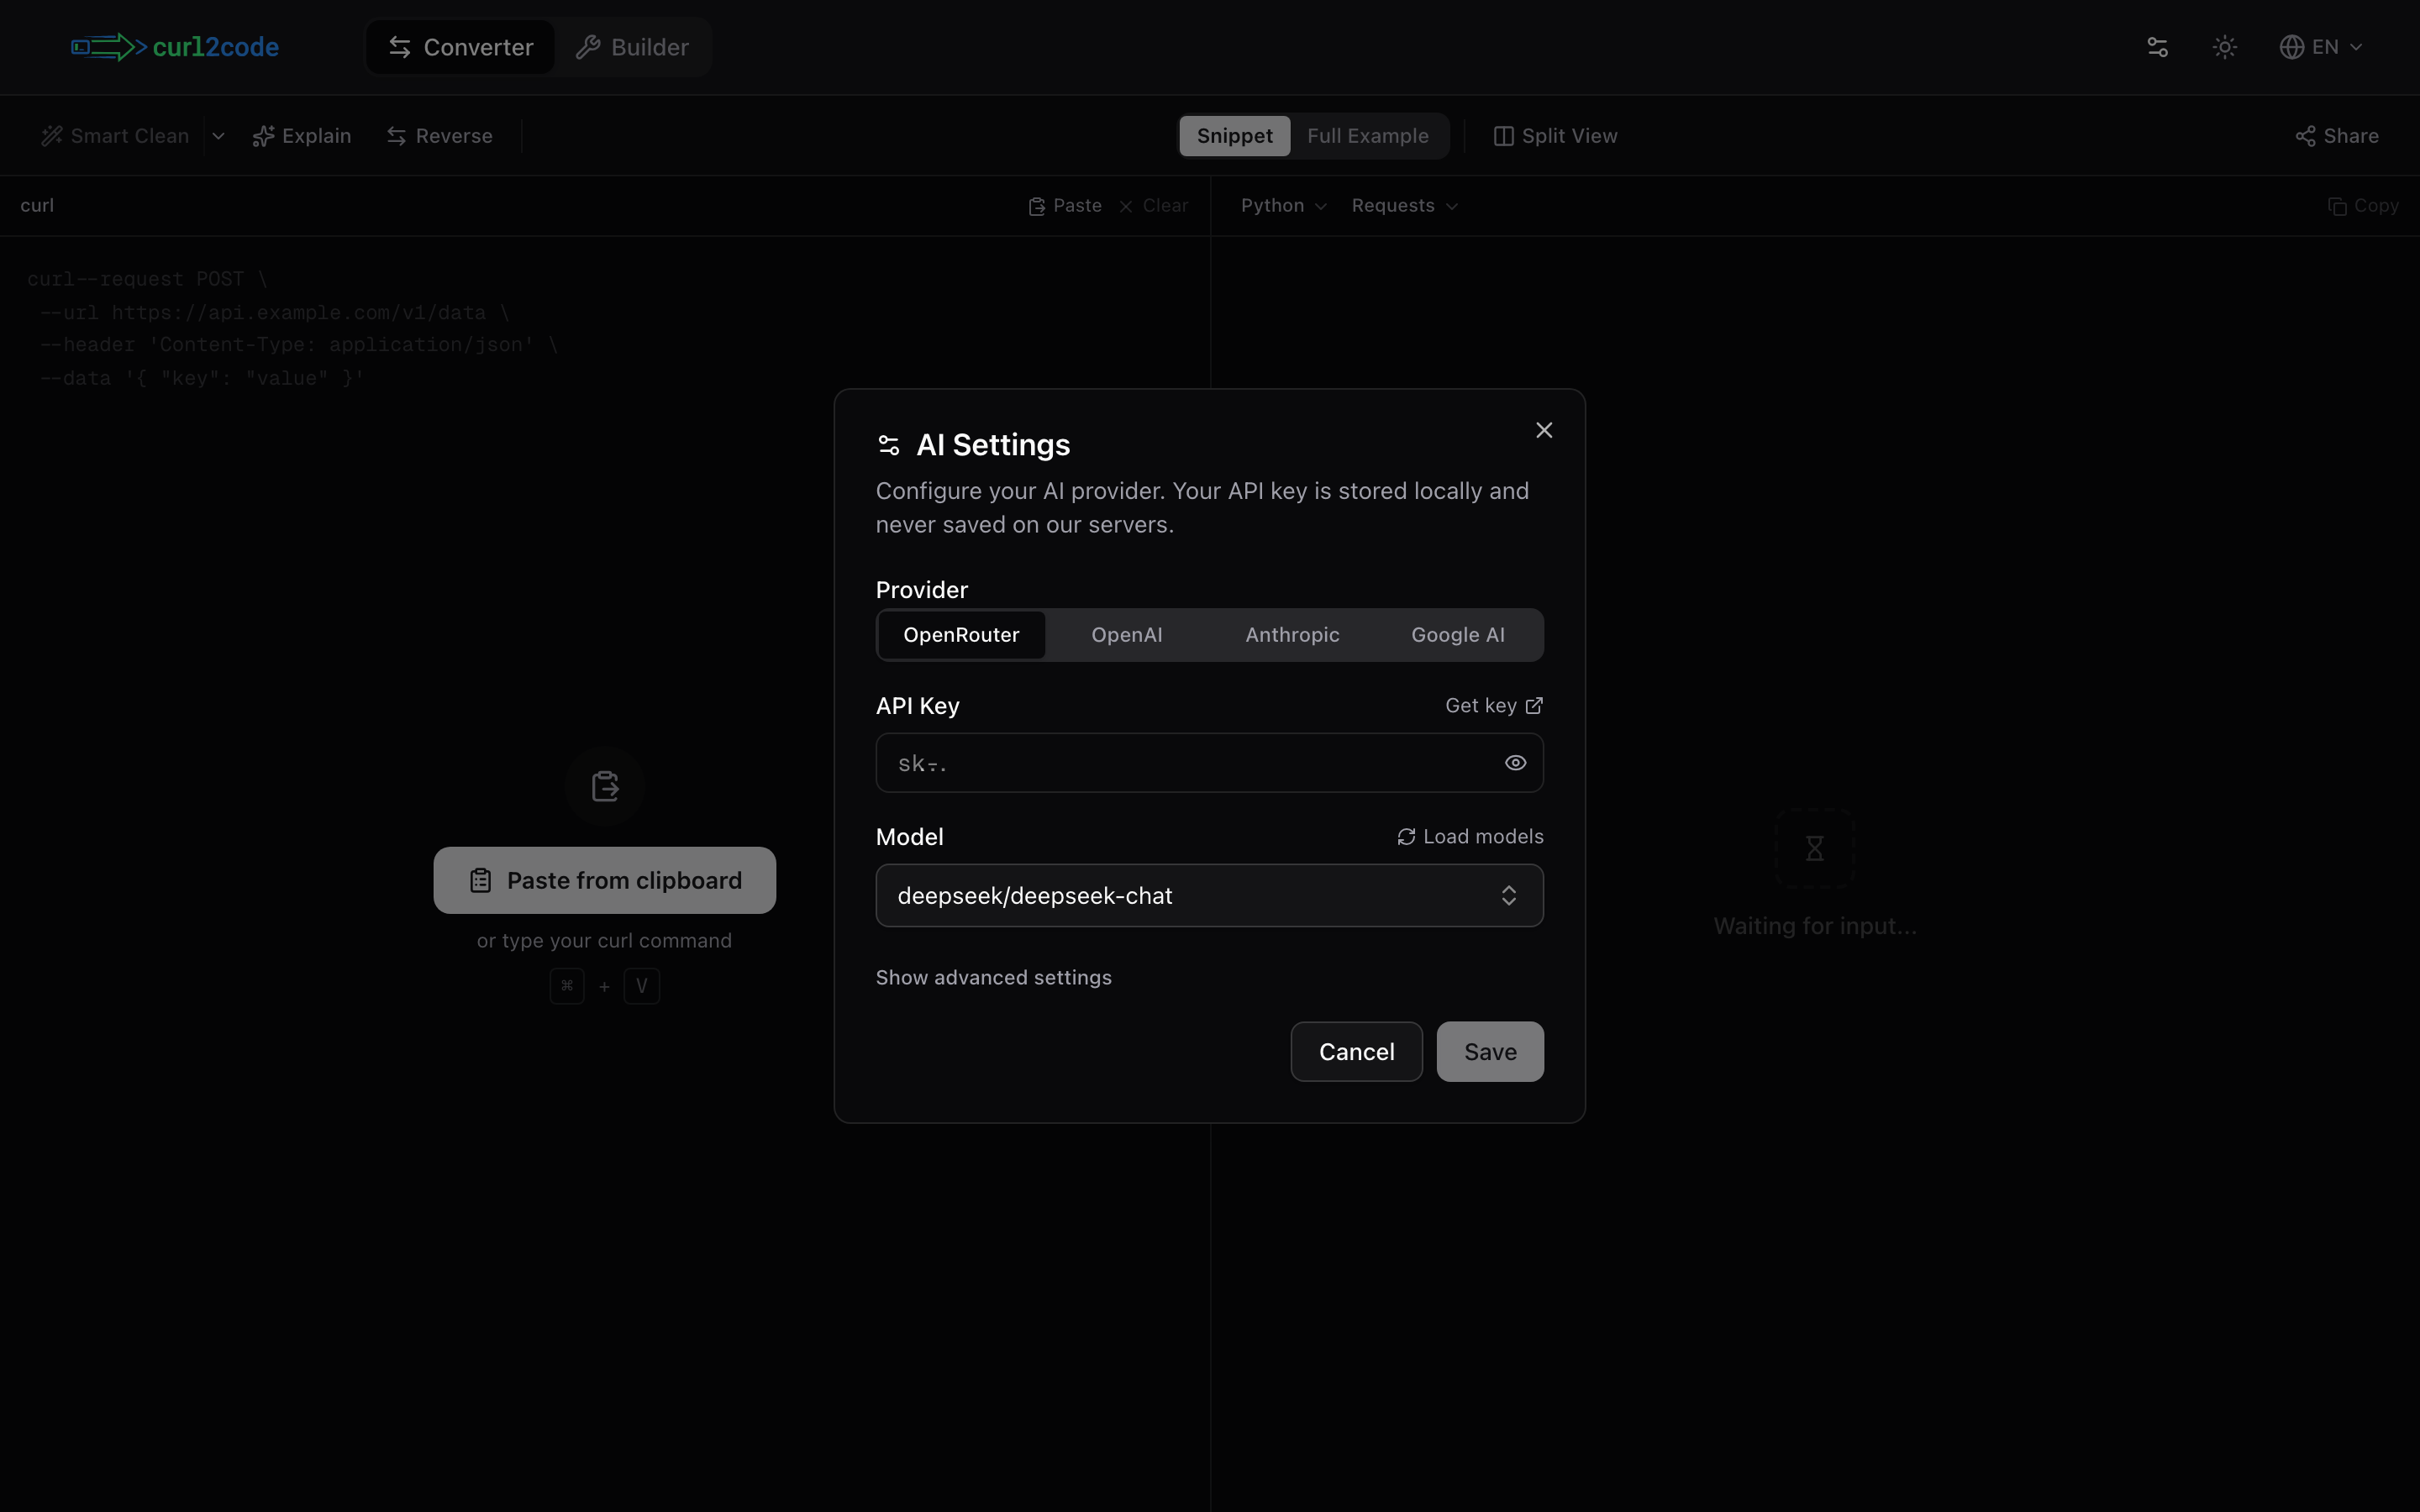2420x1512 pixels.
Task: Click the external link icon beside Get key
Action: point(1534,706)
